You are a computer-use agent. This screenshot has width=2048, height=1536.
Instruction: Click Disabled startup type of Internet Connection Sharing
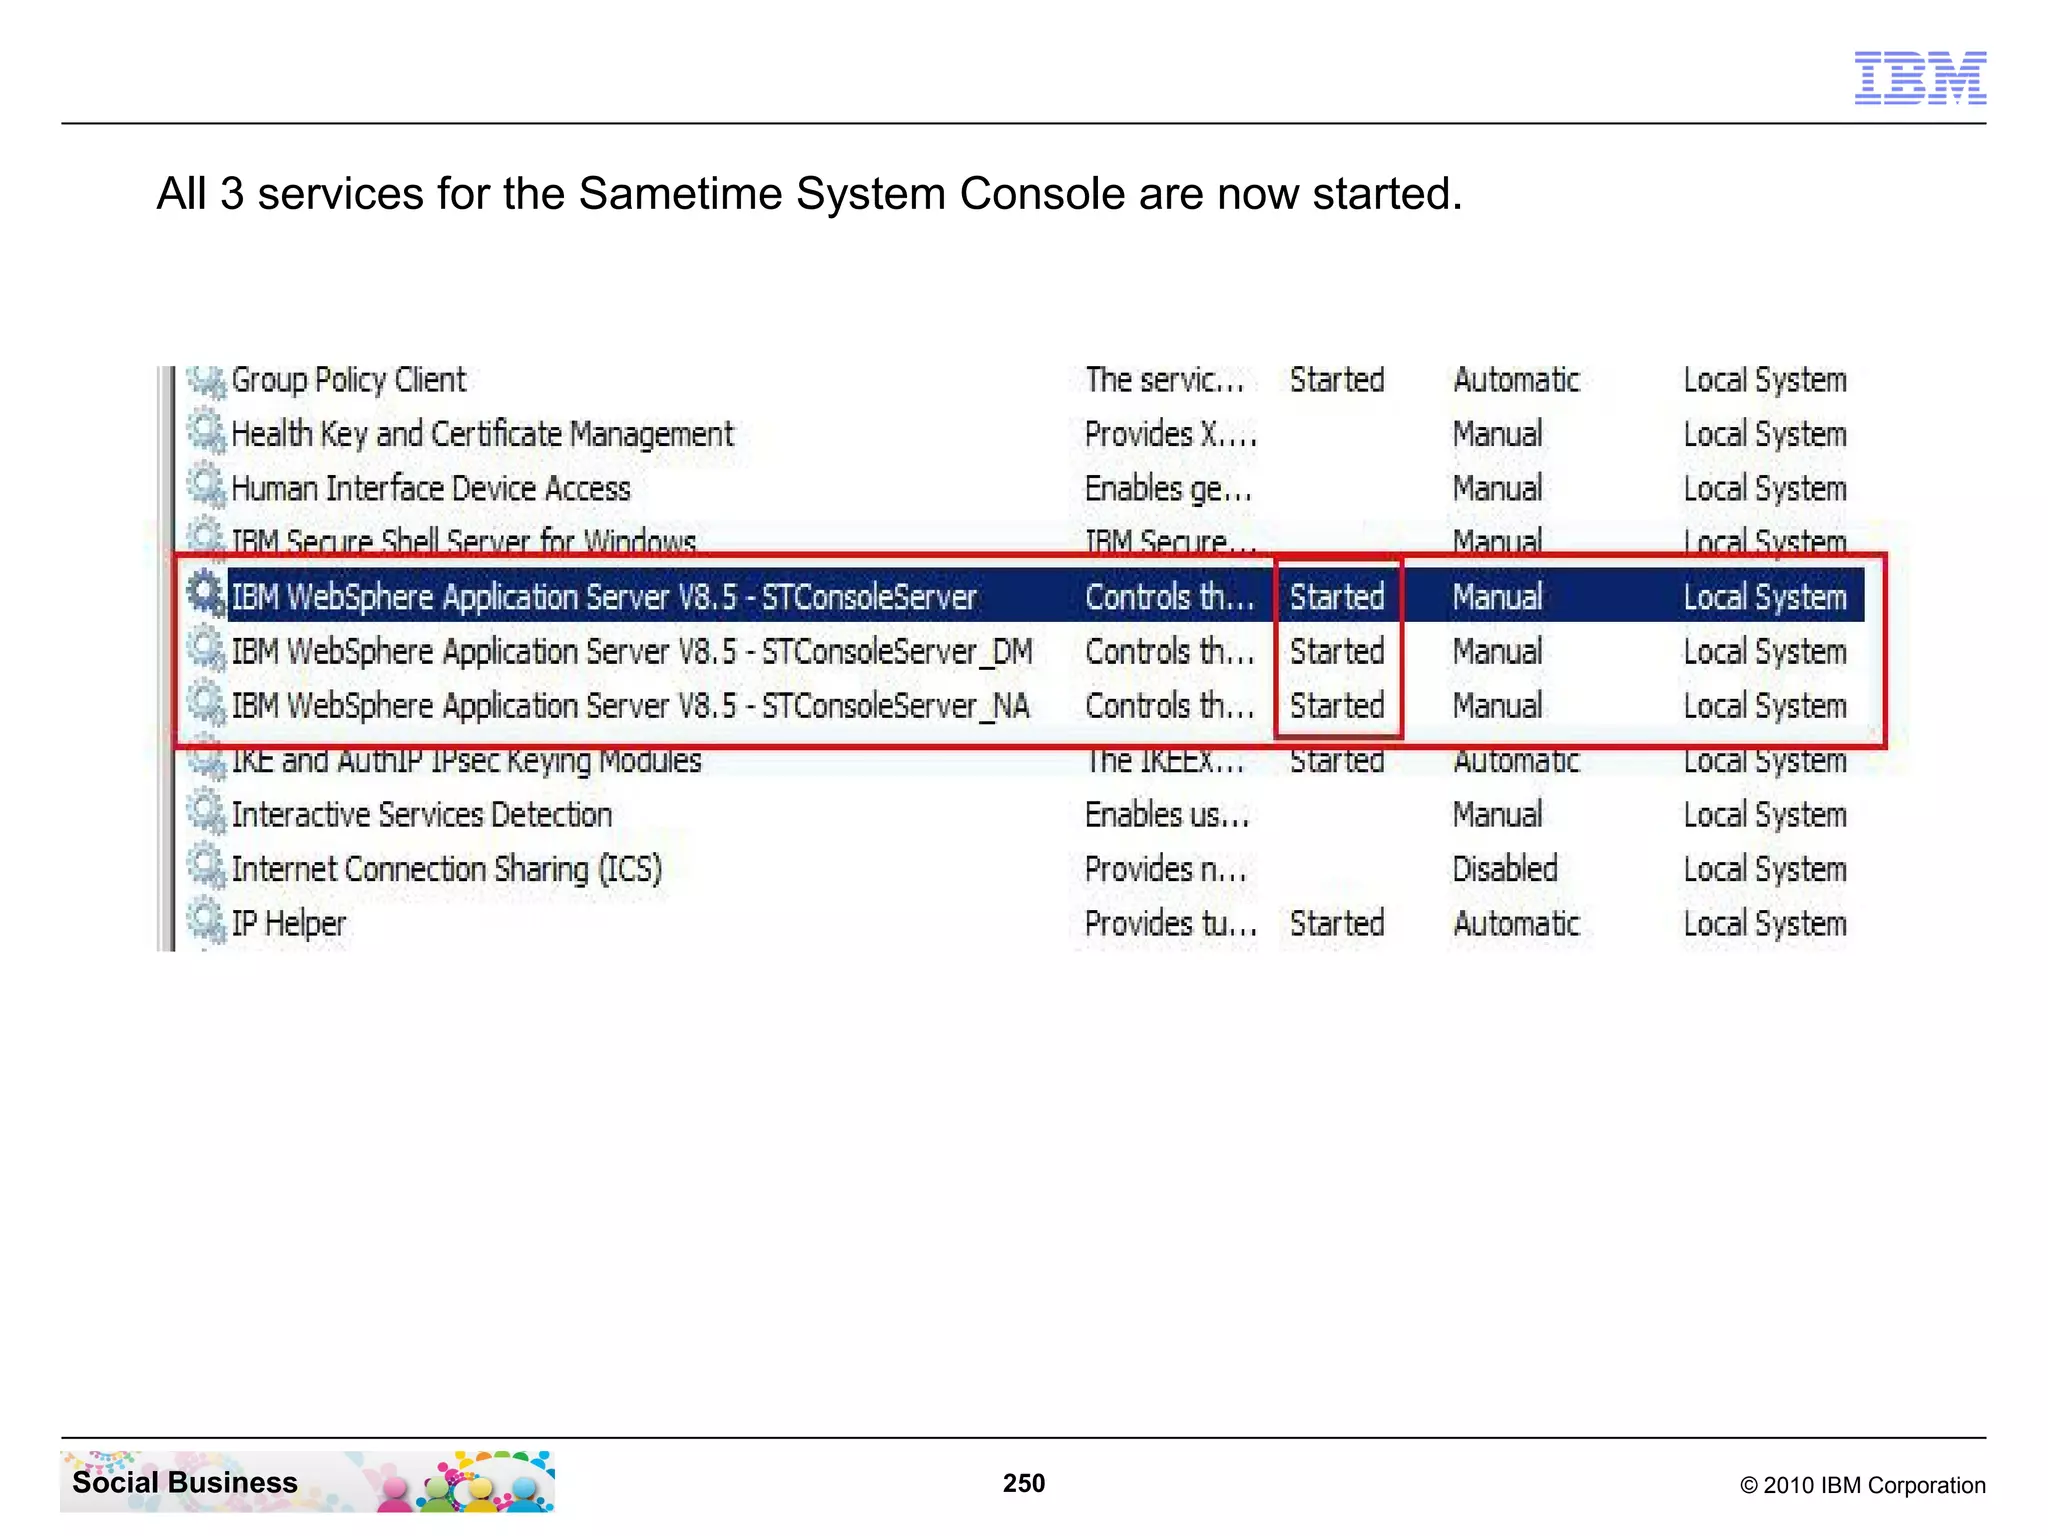coord(1505,868)
